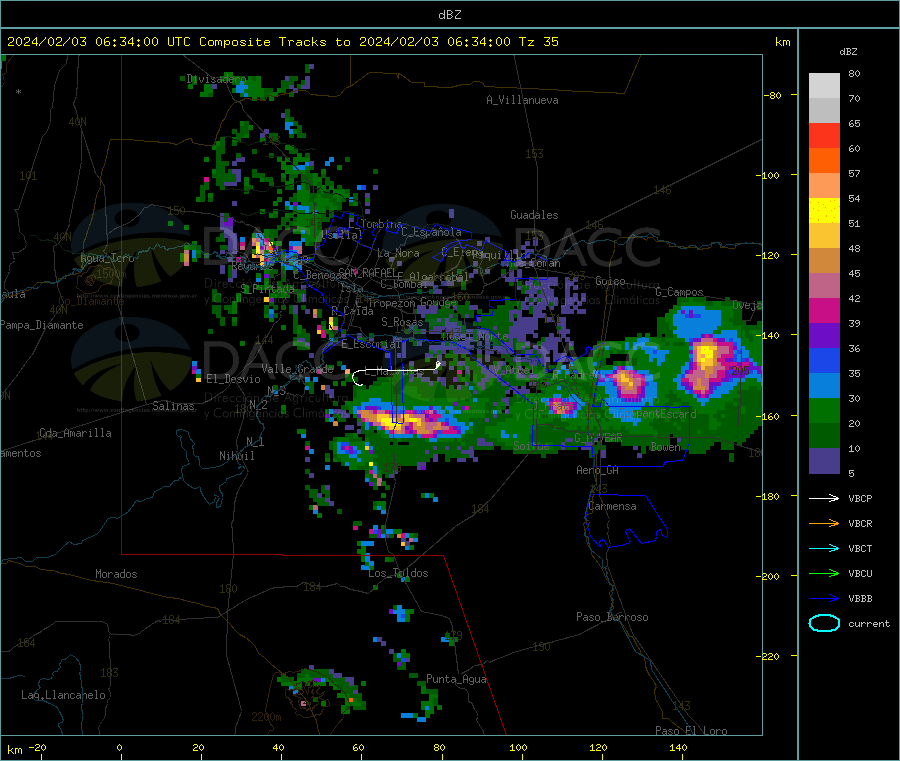Click the cyan 'current' ellipse symbol
Screen dimensions: 900x761
point(824,623)
